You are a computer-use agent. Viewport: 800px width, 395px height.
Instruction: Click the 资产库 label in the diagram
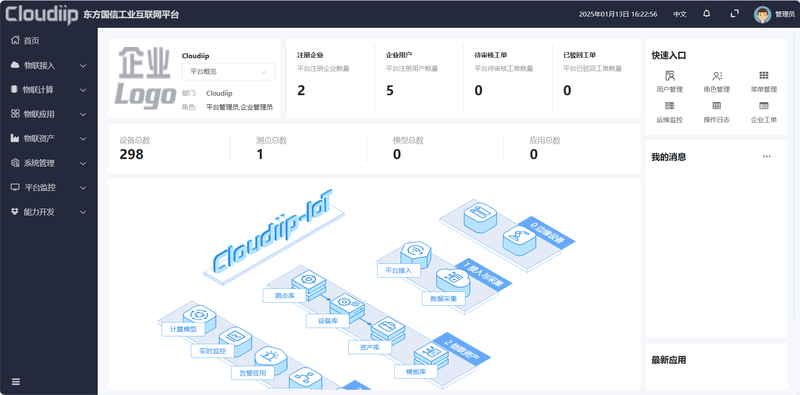coord(369,347)
